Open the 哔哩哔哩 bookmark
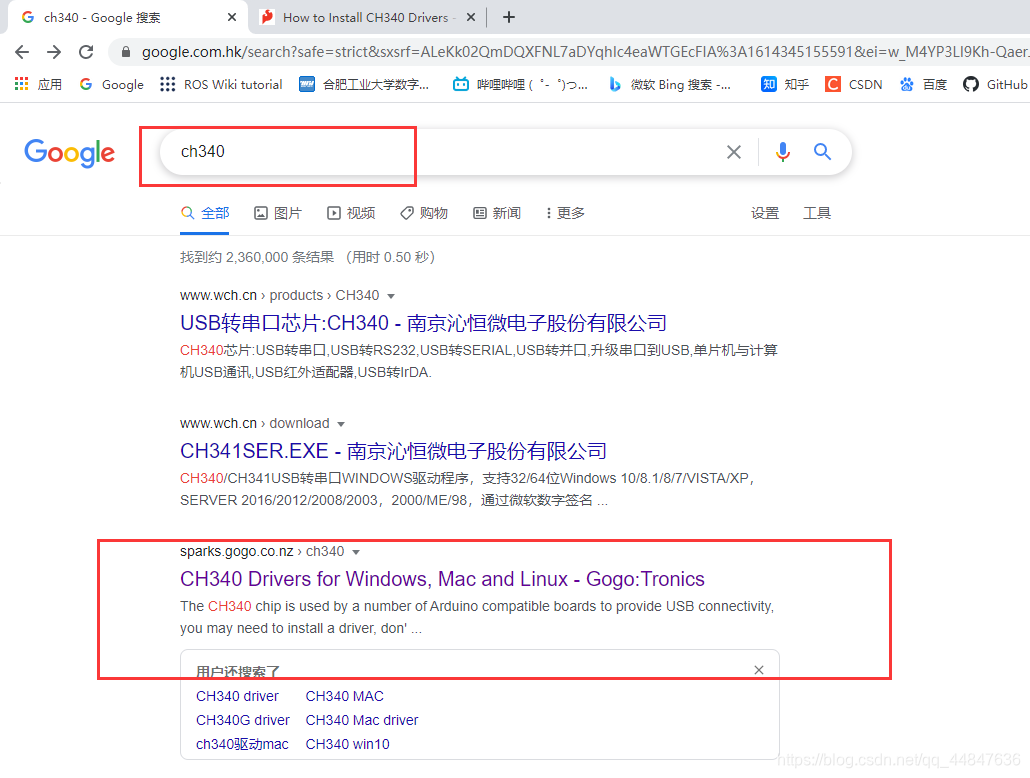The width and height of the screenshot is (1030, 778). click(520, 84)
